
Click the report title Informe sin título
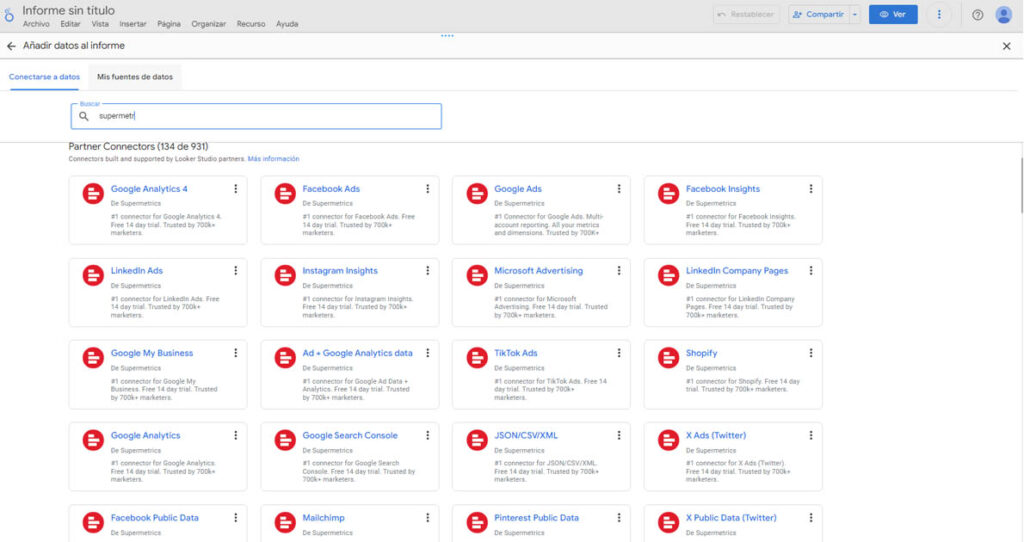(x=69, y=10)
